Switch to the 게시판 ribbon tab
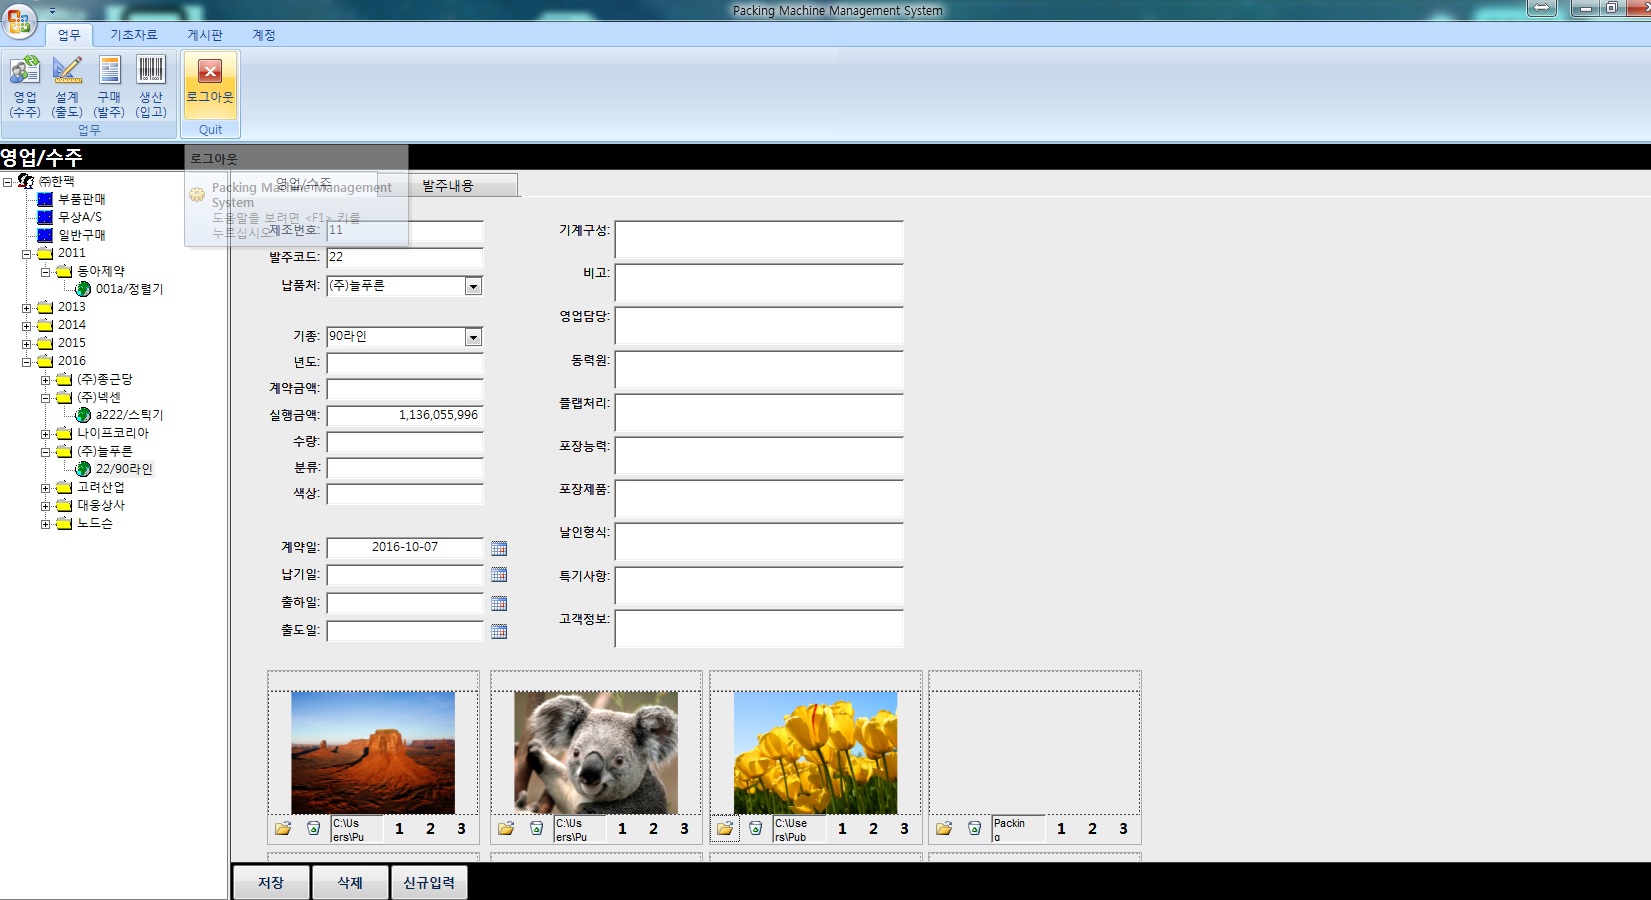Screen dimensions: 1651x900 pyautogui.click(x=205, y=35)
